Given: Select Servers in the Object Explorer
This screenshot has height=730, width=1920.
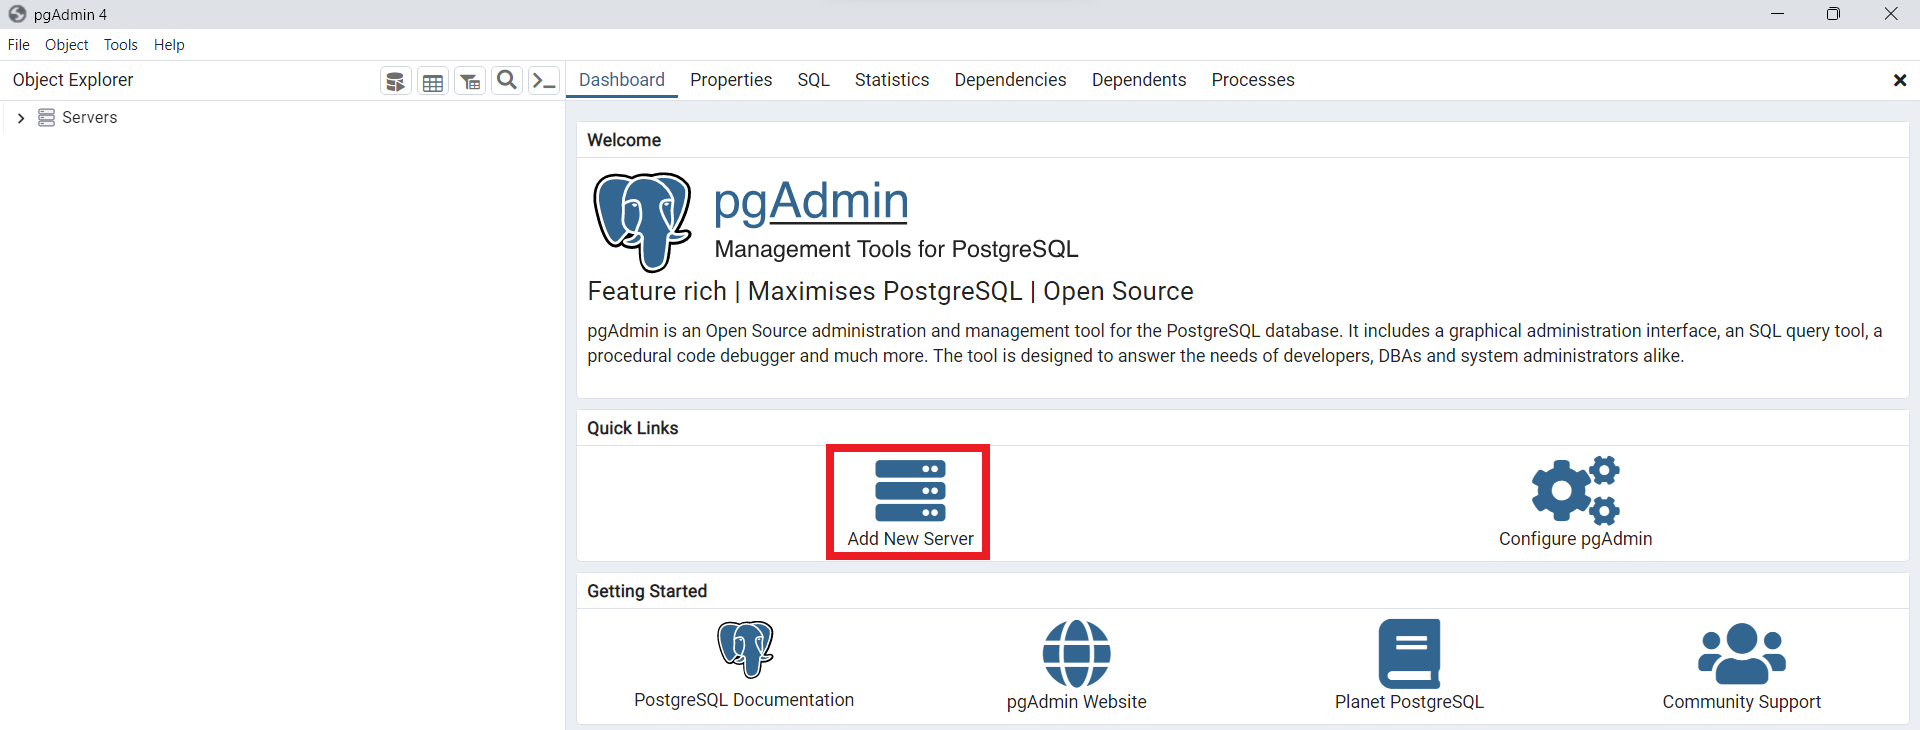Looking at the screenshot, I should [x=89, y=118].
